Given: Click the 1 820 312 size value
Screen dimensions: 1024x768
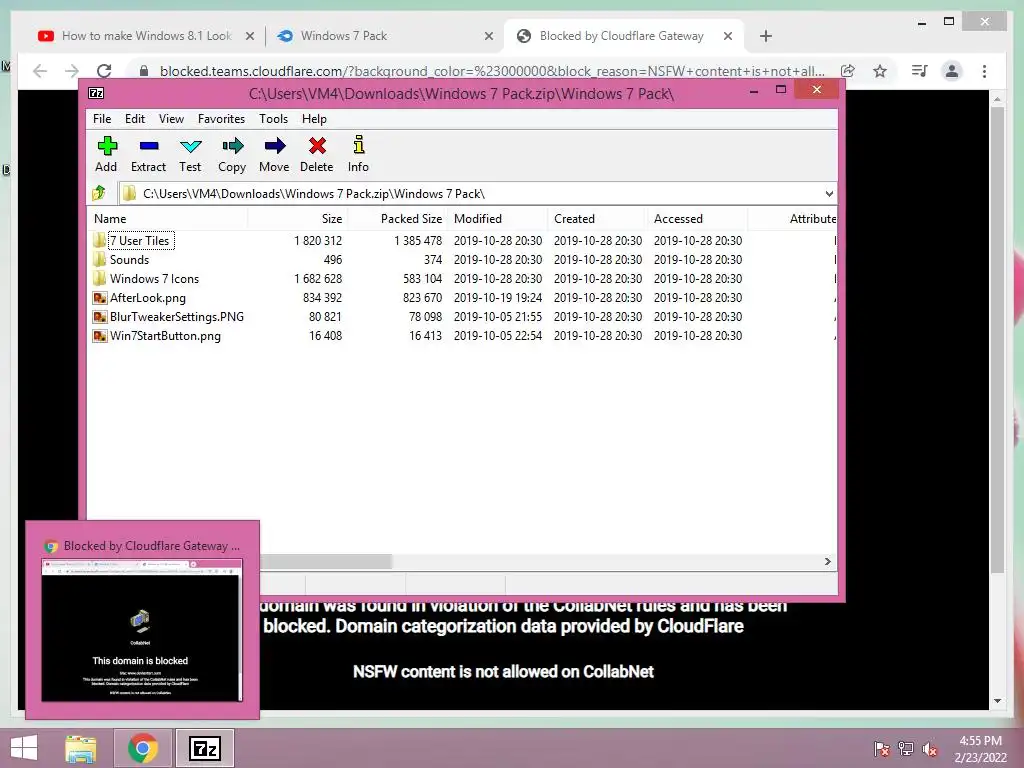Looking at the screenshot, I should pyautogui.click(x=318, y=240).
